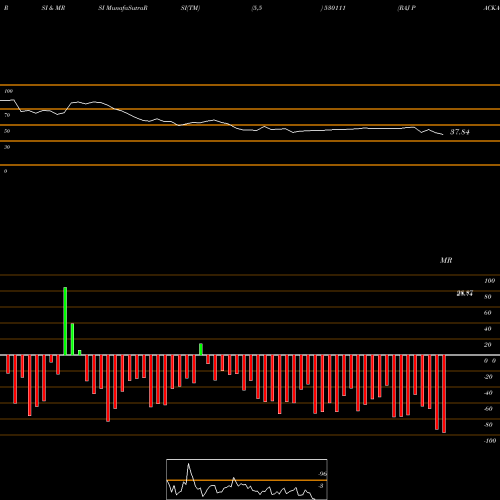This screenshot has width=500, height=500.
Task: Click the -60 label on the MR axis
Action: click(x=488, y=409)
